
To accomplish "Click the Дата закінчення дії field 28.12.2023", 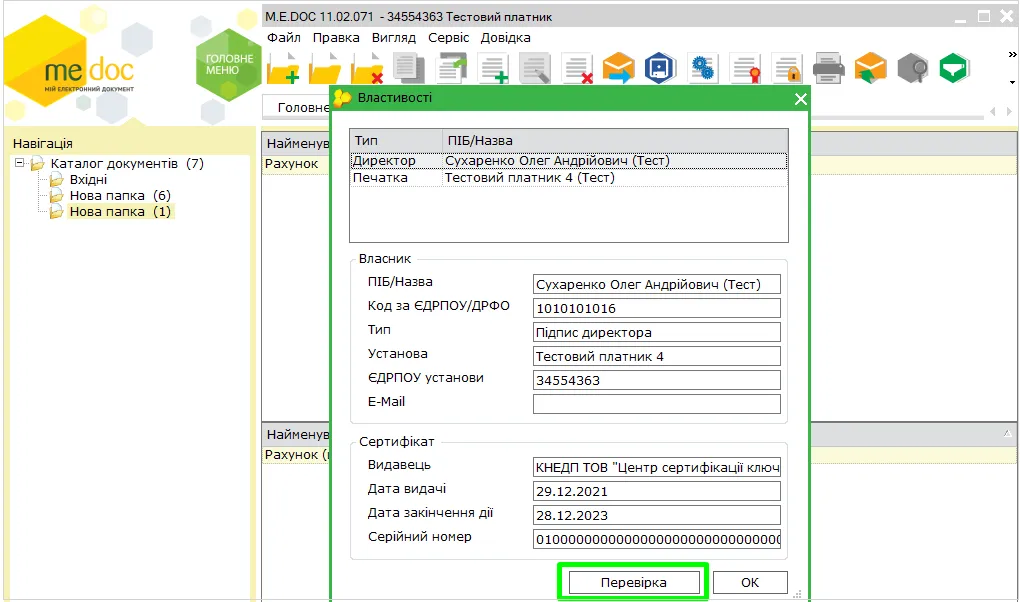I will coord(656,515).
